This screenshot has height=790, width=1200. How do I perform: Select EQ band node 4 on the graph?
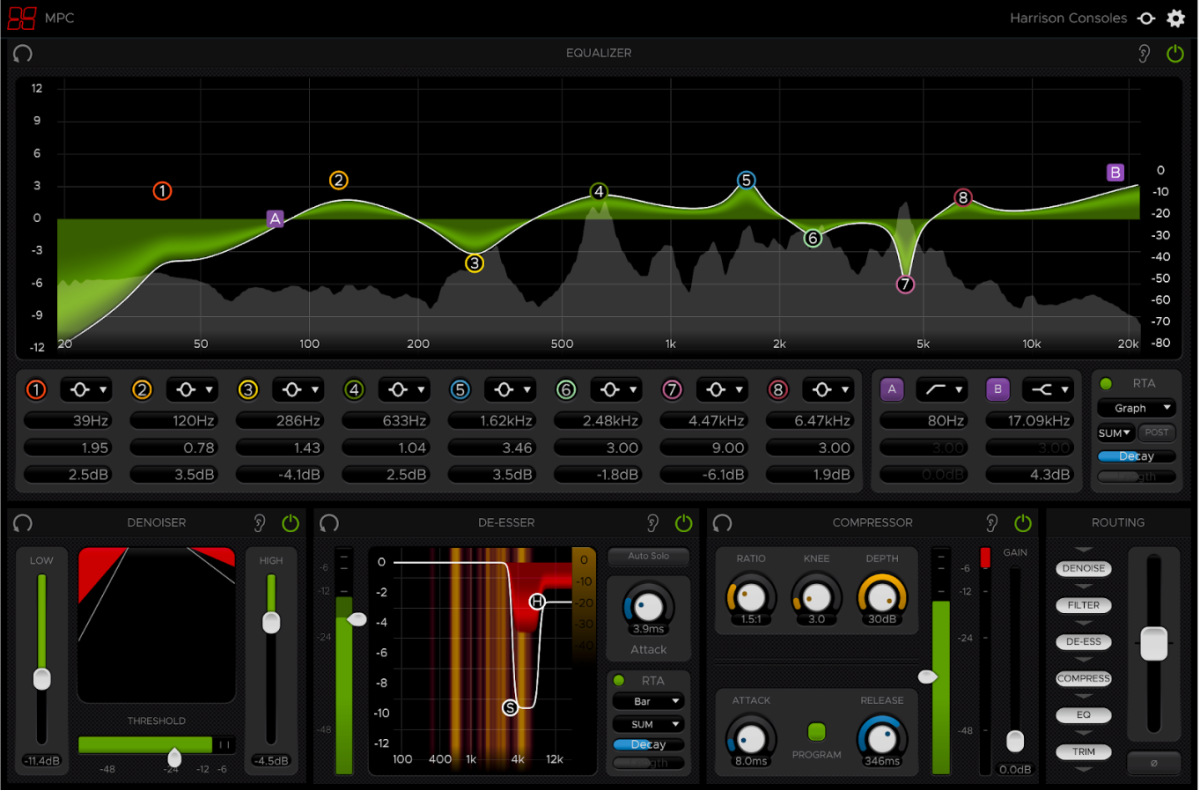pos(598,191)
